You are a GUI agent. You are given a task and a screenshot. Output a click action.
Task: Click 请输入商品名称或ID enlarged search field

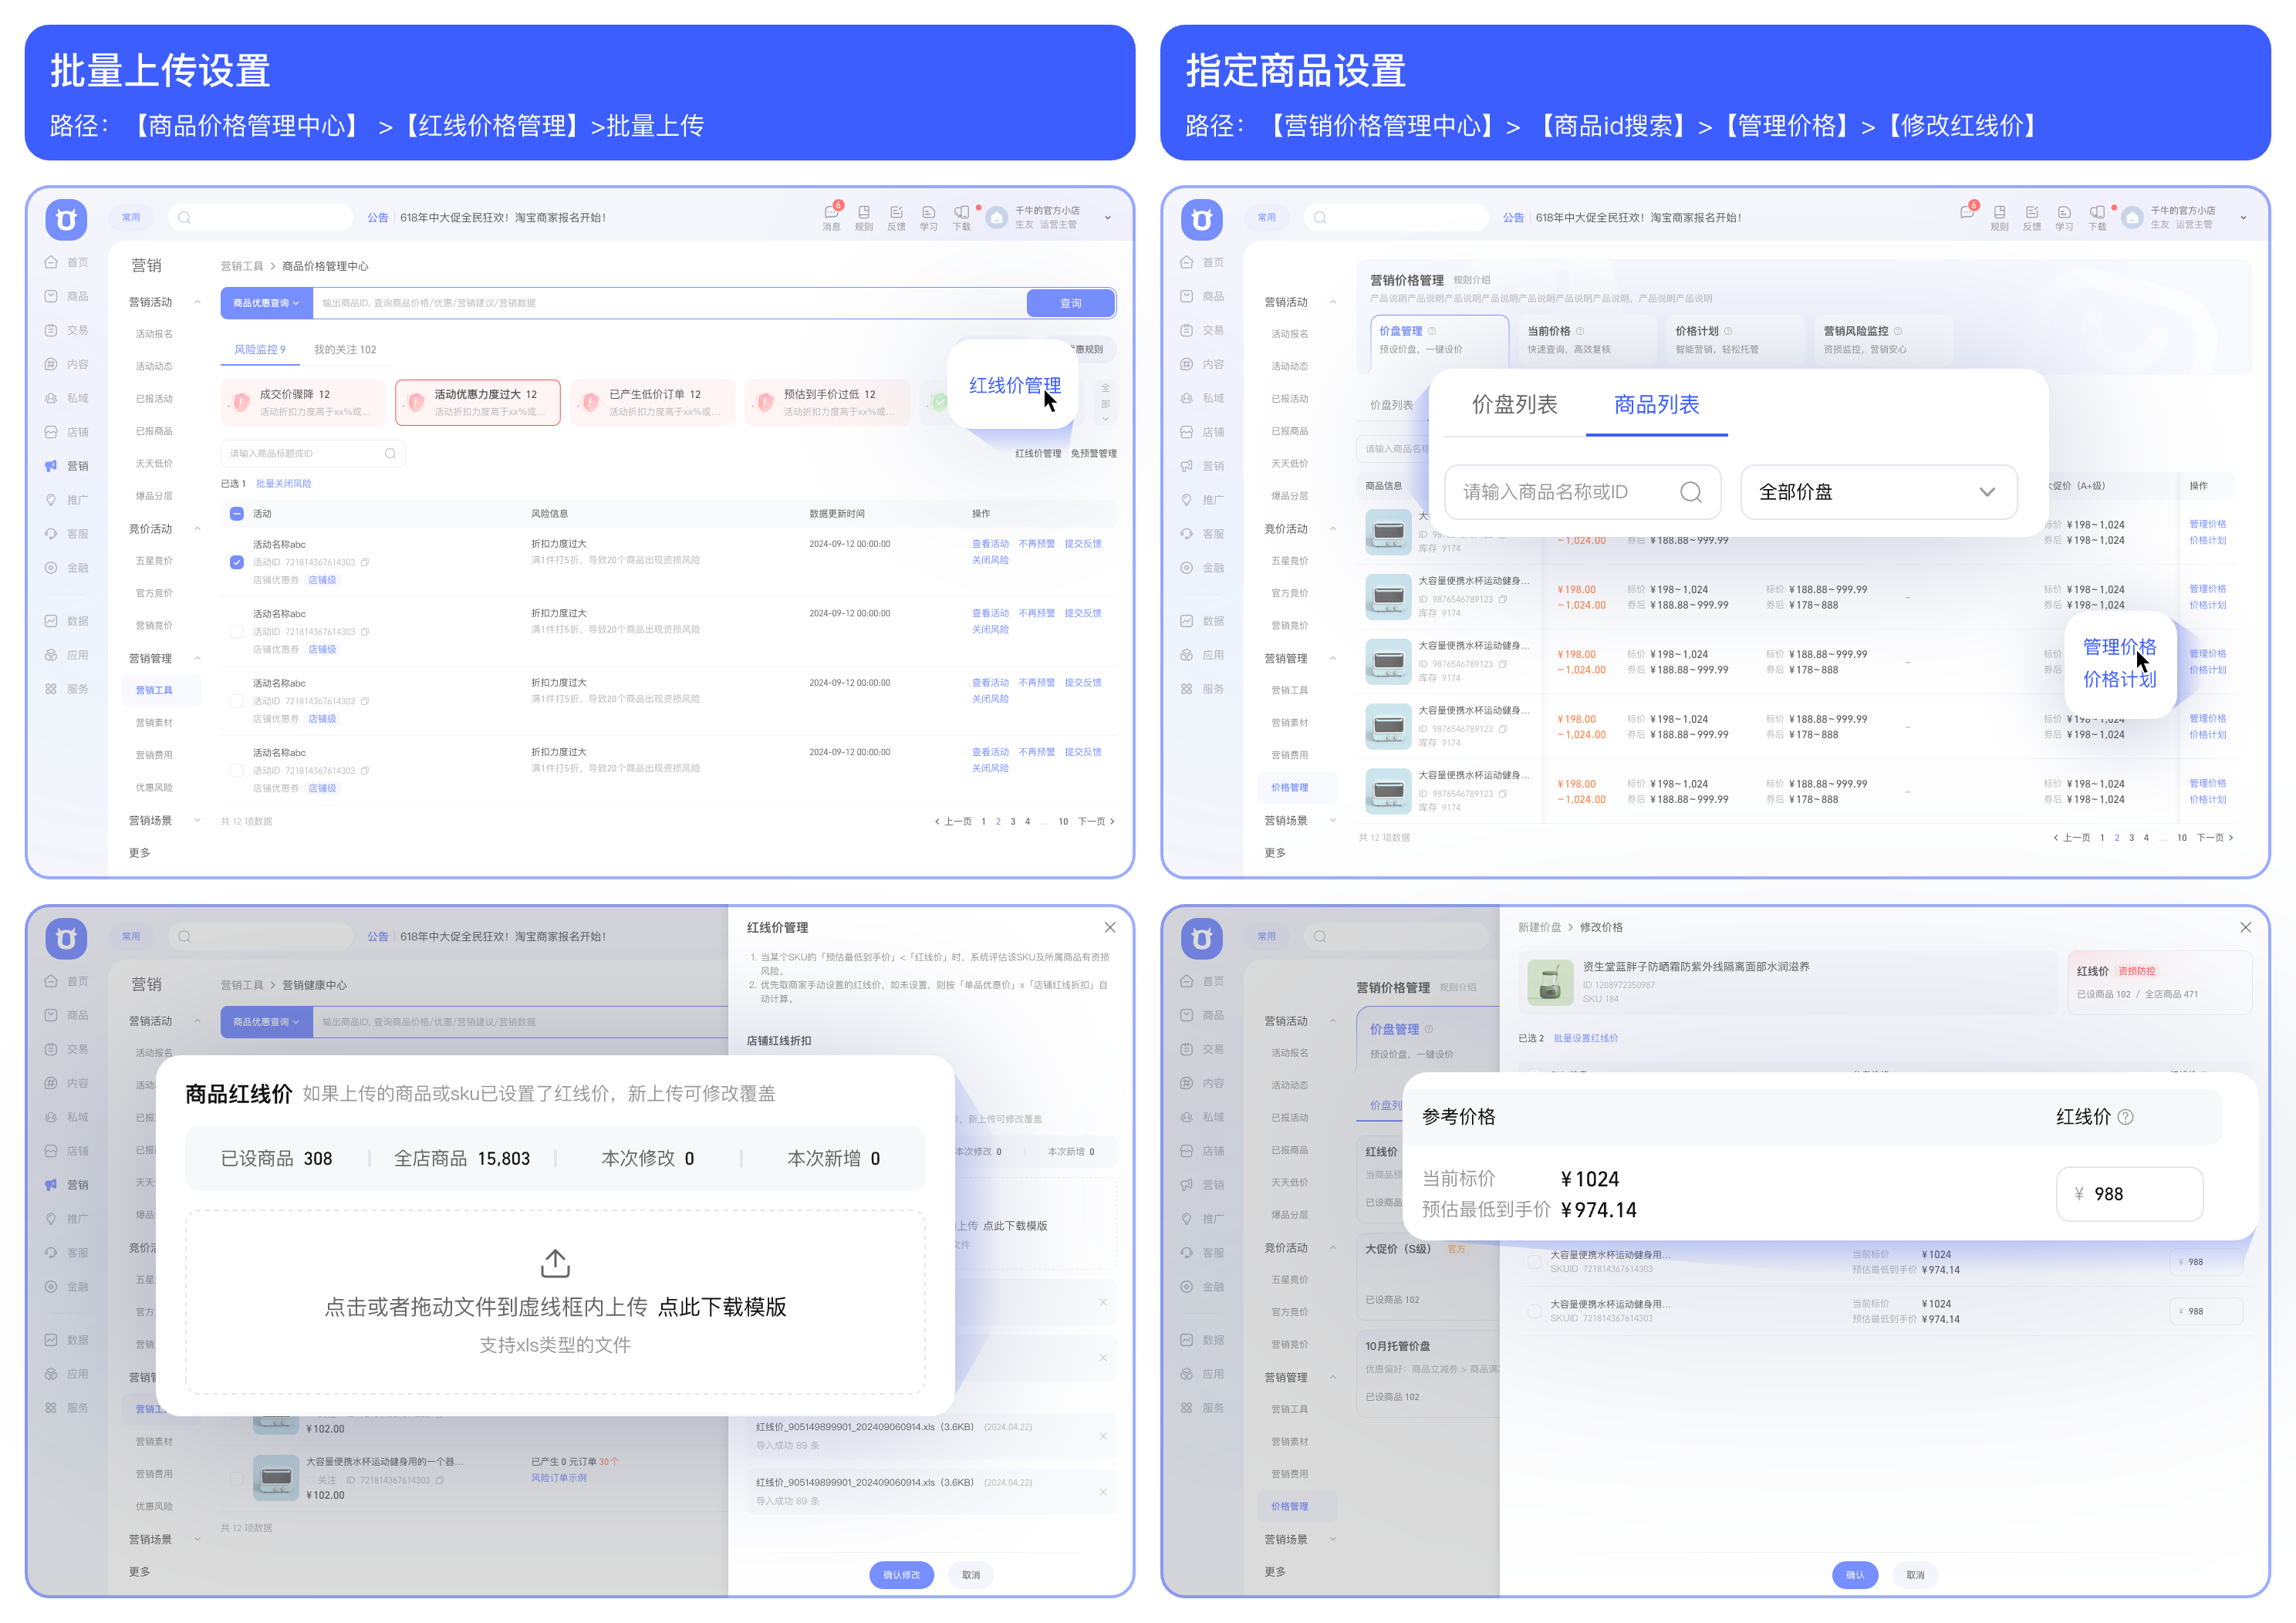[1582, 492]
